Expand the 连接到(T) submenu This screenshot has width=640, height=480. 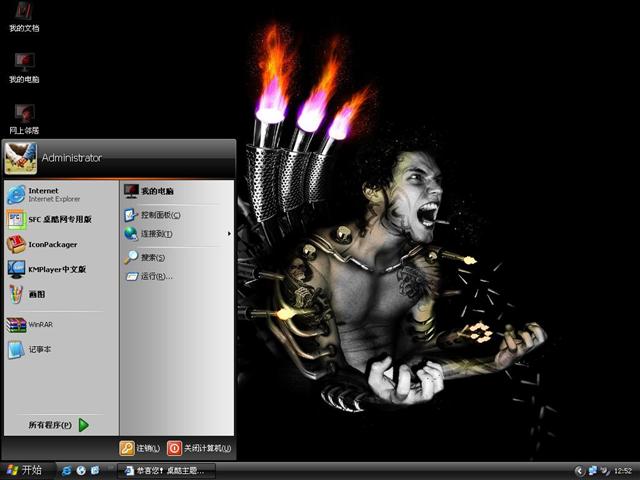coord(156,234)
